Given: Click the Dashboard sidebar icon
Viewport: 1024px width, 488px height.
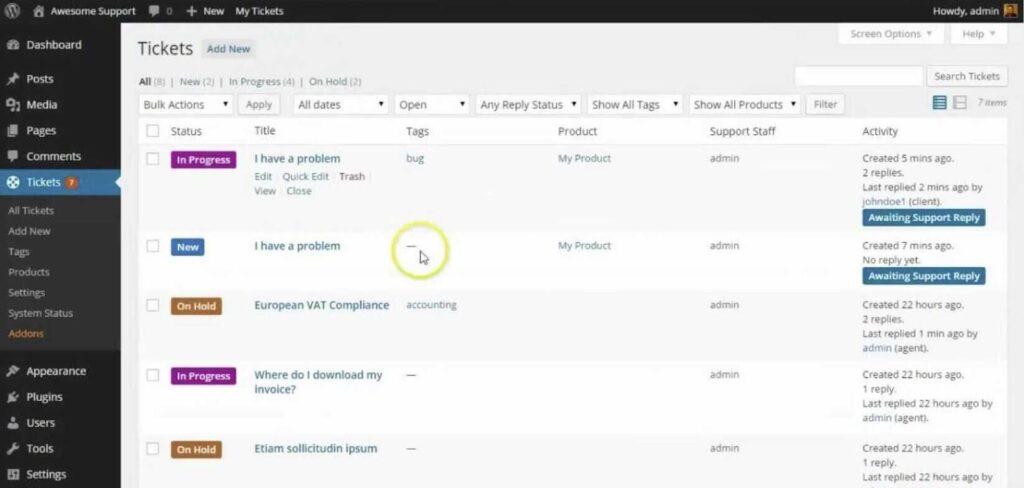Looking at the screenshot, I should coord(13,45).
